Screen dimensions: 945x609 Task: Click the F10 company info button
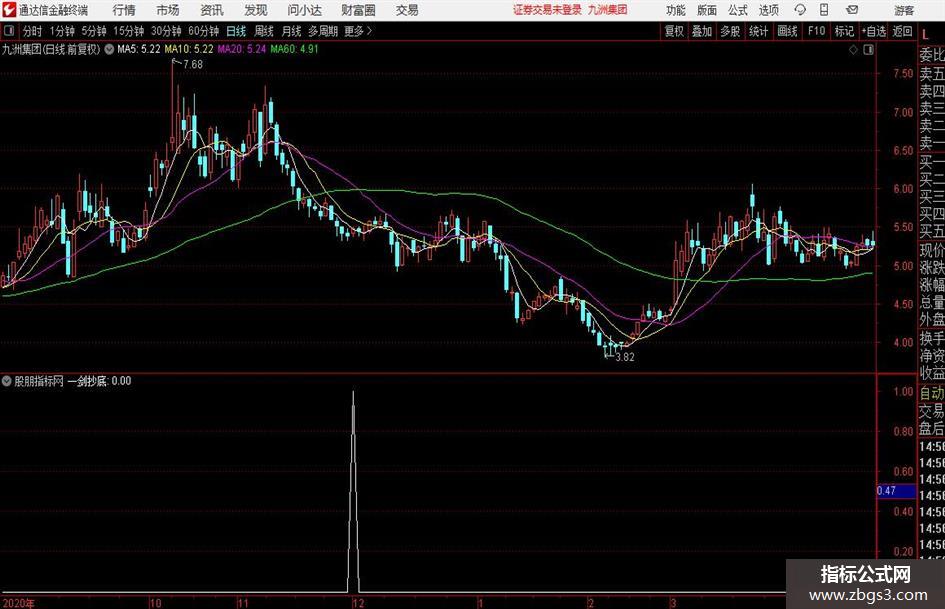click(816, 31)
